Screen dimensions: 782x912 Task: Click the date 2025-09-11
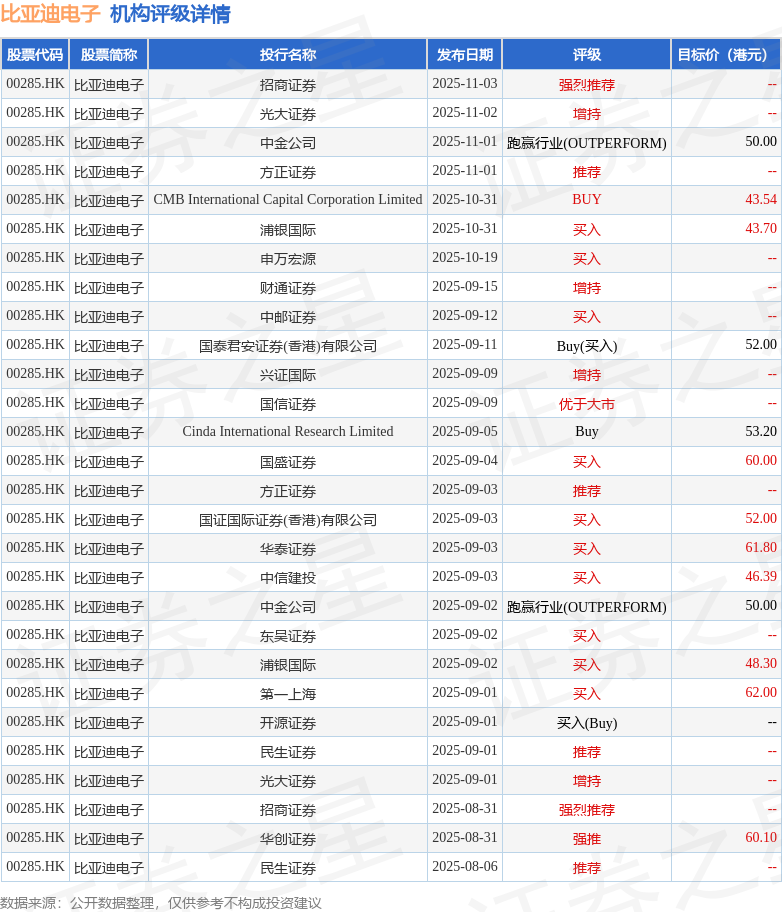point(464,345)
